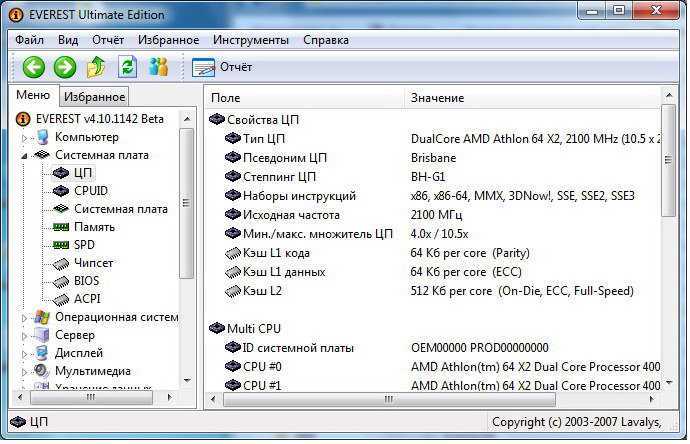Click details pane scroll up arrow
Screen dimensions: 690x444
[x=669, y=95]
